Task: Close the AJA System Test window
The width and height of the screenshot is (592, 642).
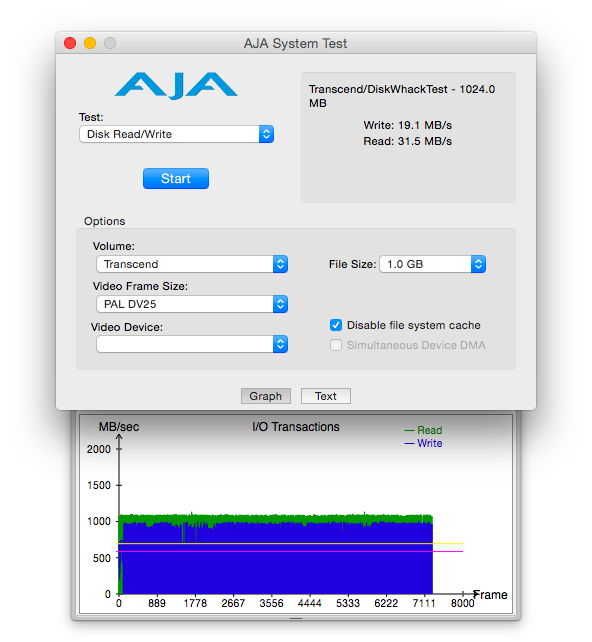Action: [70, 43]
